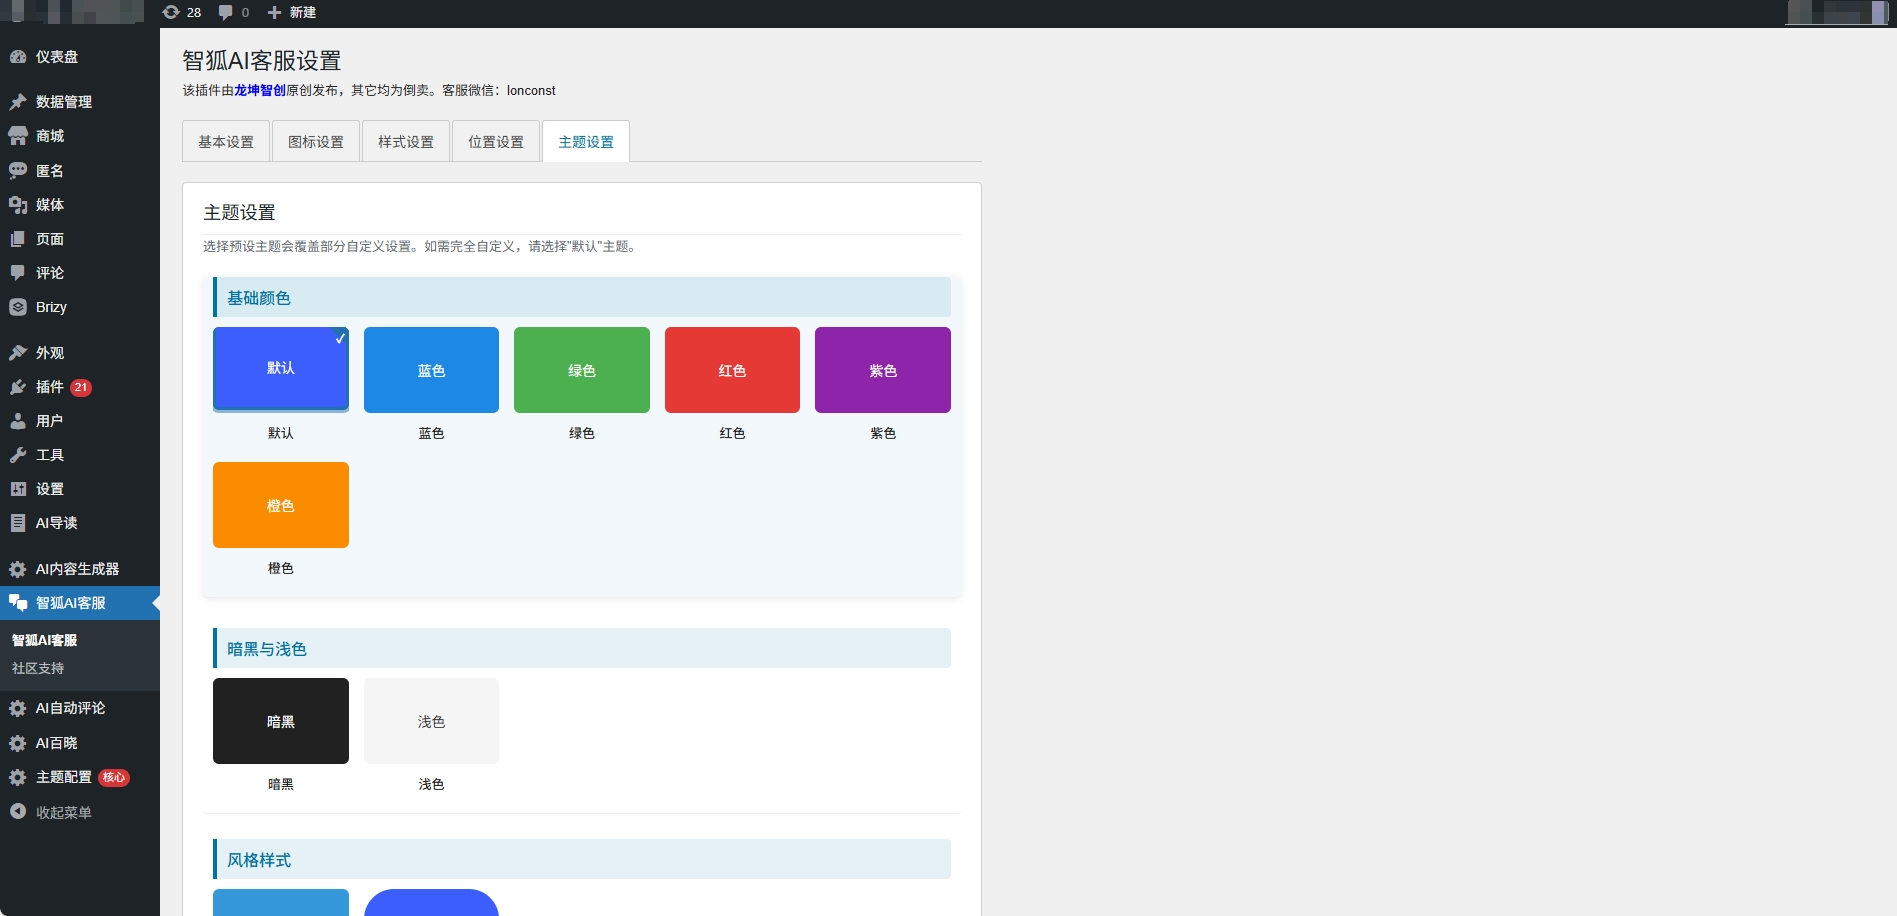Select the rectangular blue style thumbnail

(x=281, y=903)
